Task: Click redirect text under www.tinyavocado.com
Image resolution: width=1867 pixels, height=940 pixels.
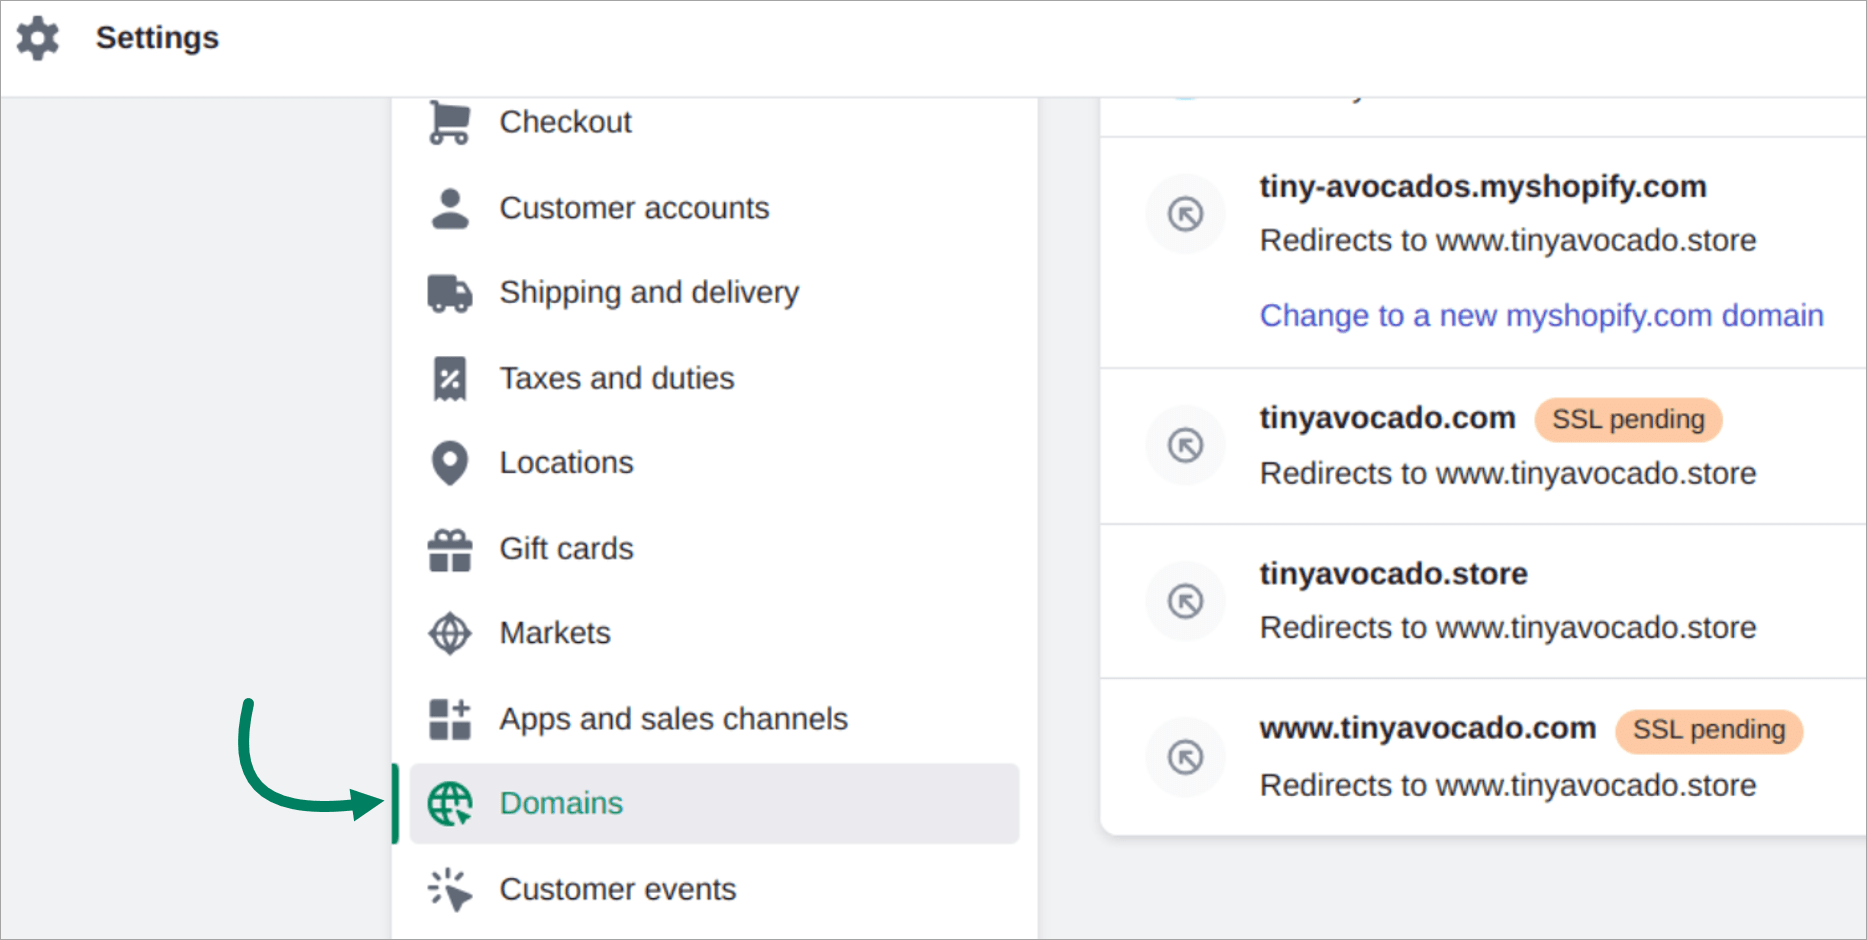Action: (x=1508, y=786)
